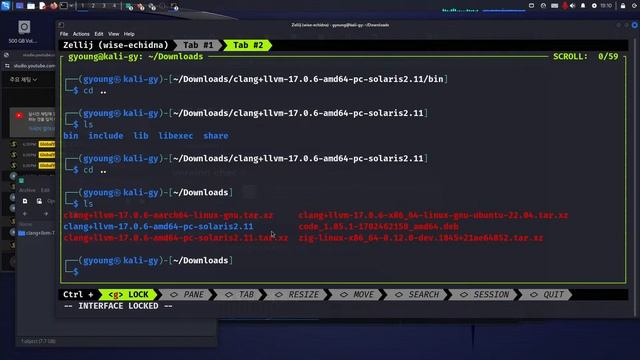The width and height of the screenshot is (640, 360).
Task: Click the zig-linux tar.xz filename
Action: pyautogui.click(x=421, y=238)
